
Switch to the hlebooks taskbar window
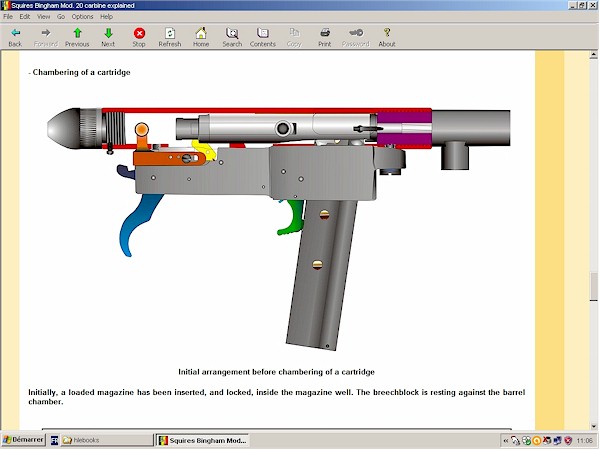tap(106, 440)
